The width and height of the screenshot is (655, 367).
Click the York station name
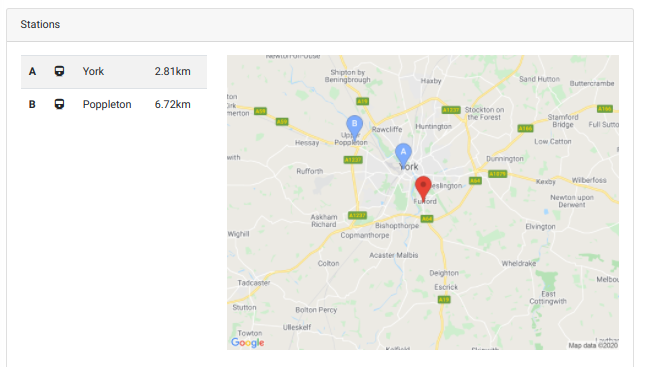[x=93, y=71]
